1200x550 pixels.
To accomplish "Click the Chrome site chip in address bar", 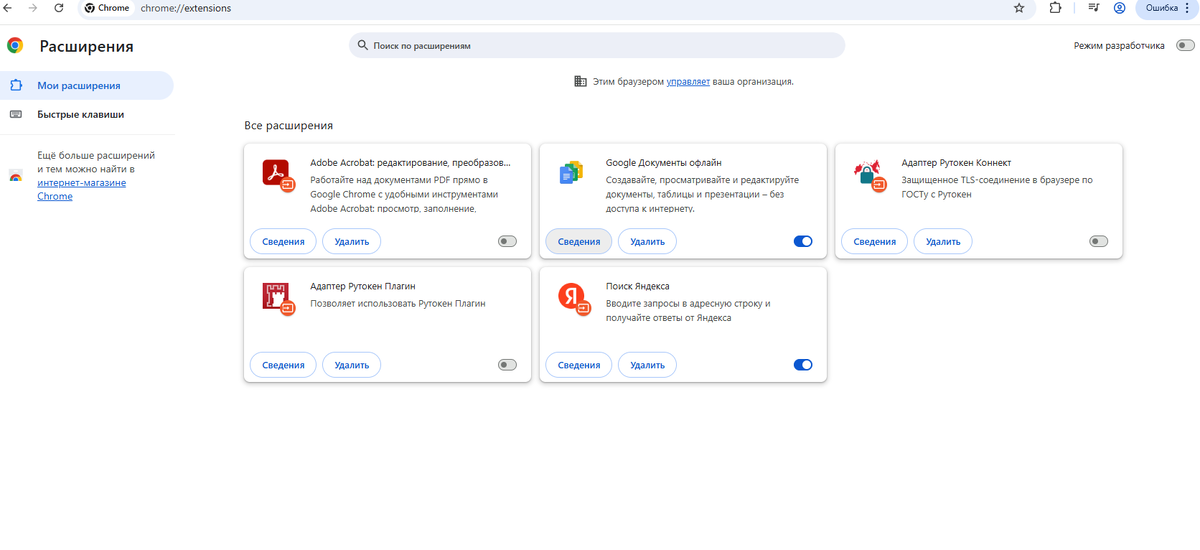I will pos(107,8).
